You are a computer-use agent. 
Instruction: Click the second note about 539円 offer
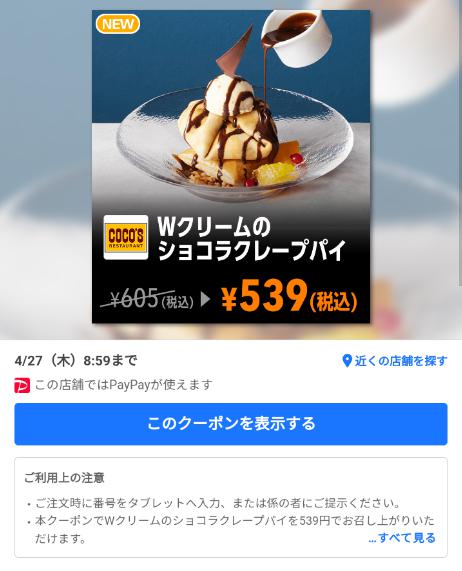235,529
